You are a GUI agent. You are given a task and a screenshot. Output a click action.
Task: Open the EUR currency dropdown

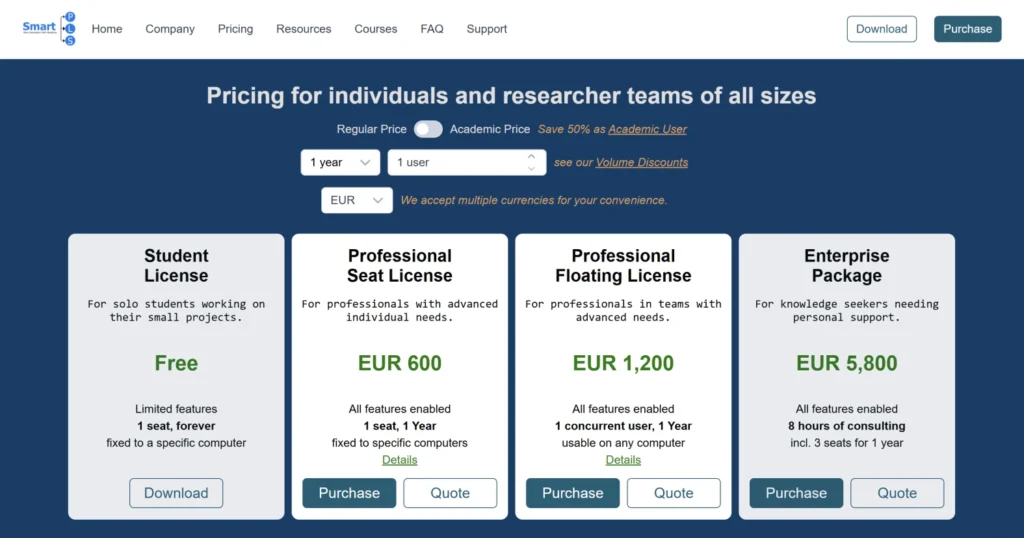coord(357,200)
